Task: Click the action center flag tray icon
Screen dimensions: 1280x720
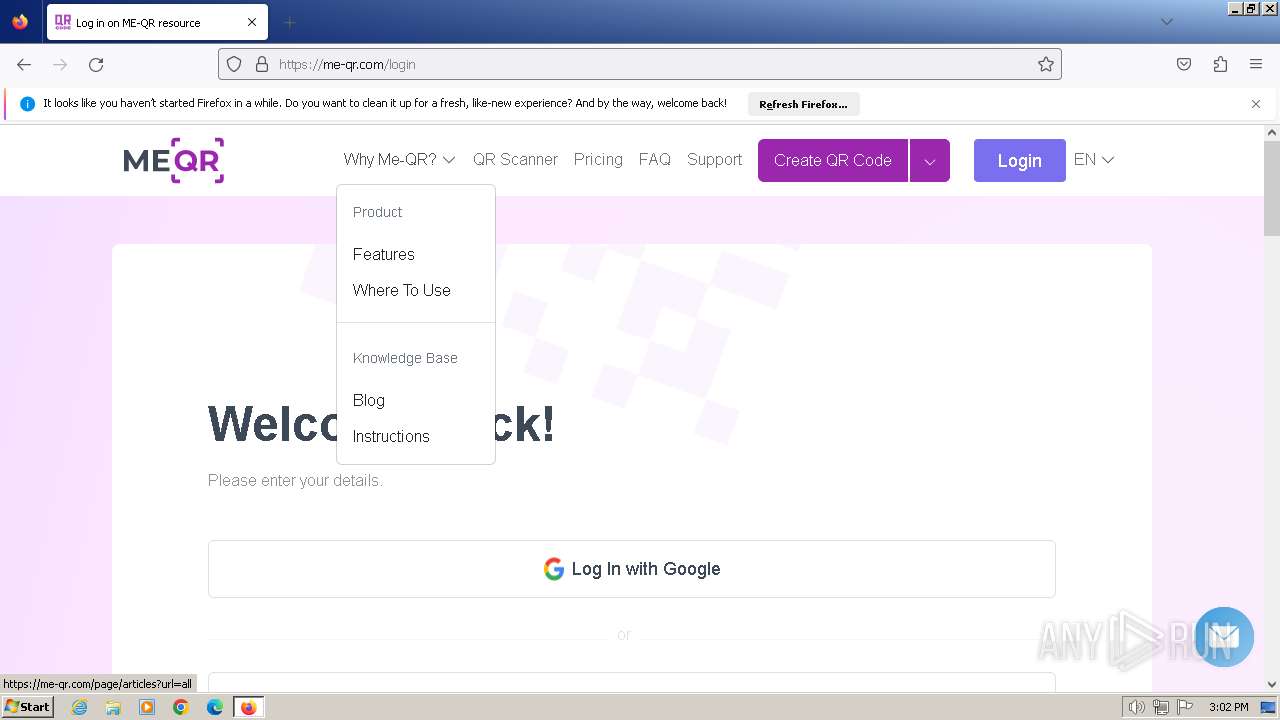Action: click(x=1185, y=707)
